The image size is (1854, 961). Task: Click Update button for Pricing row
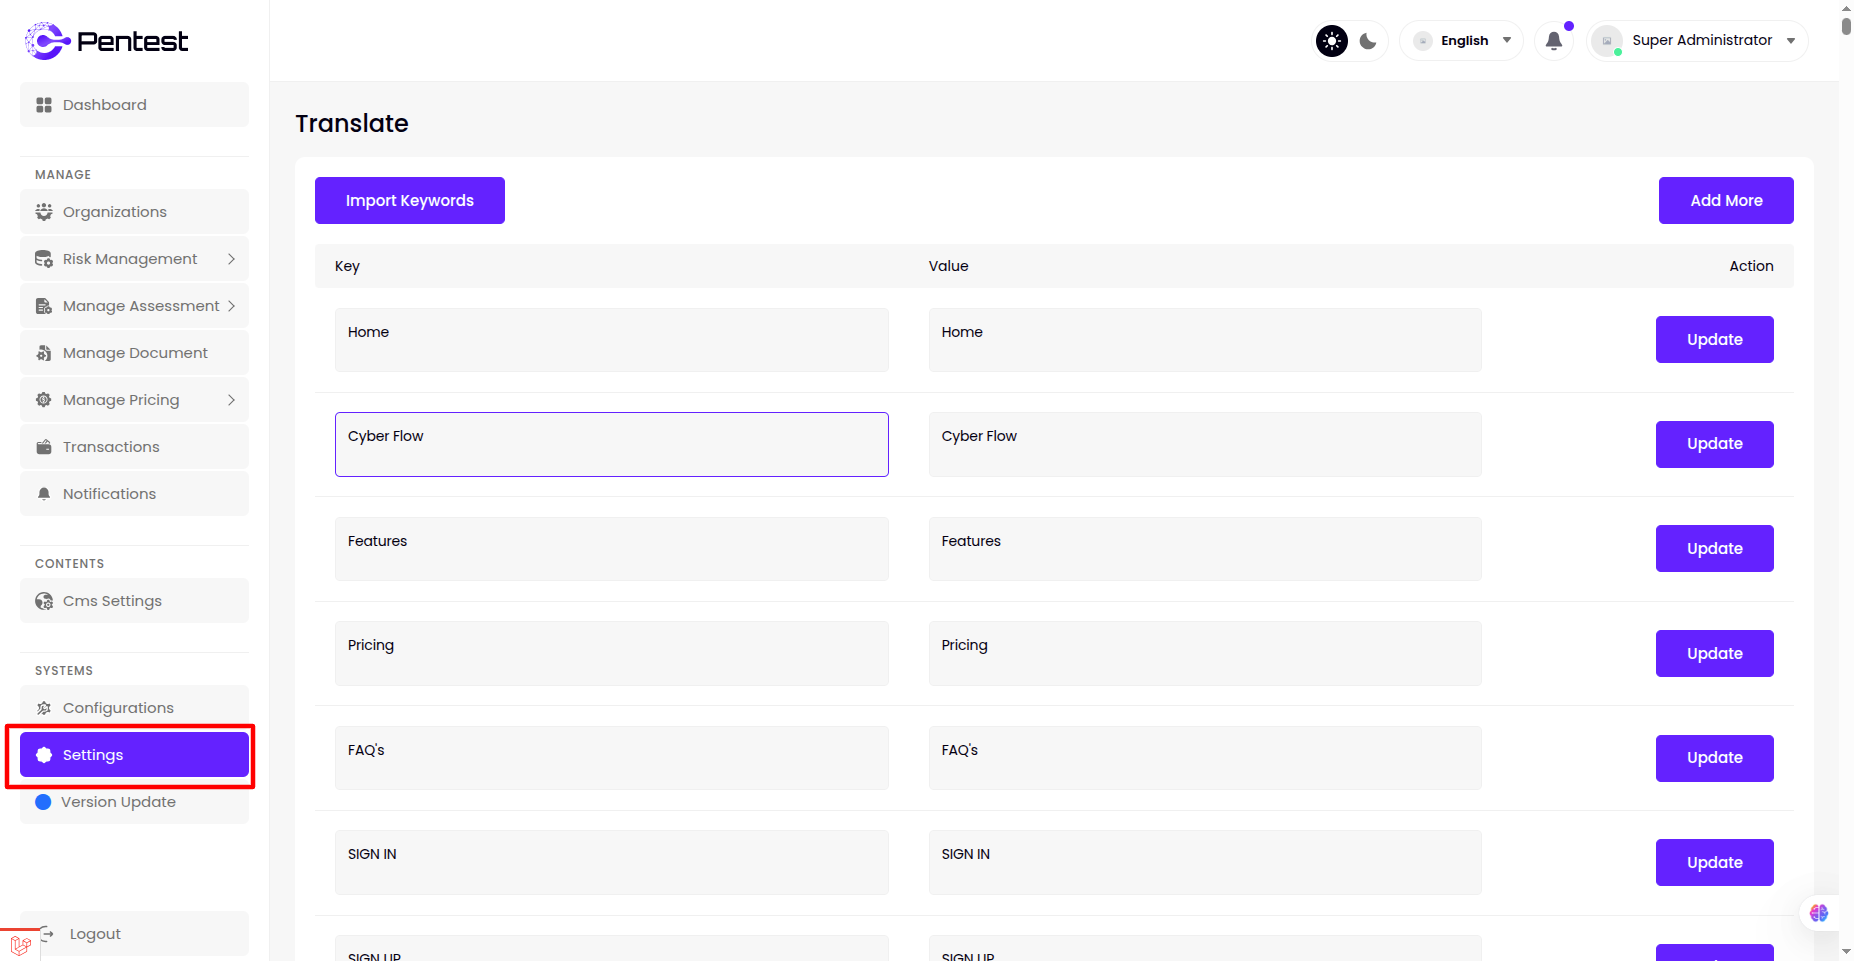coord(1714,654)
